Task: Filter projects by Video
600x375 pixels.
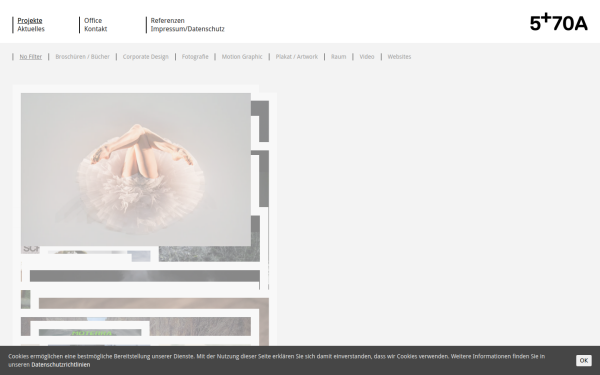Action: [x=367, y=57]
